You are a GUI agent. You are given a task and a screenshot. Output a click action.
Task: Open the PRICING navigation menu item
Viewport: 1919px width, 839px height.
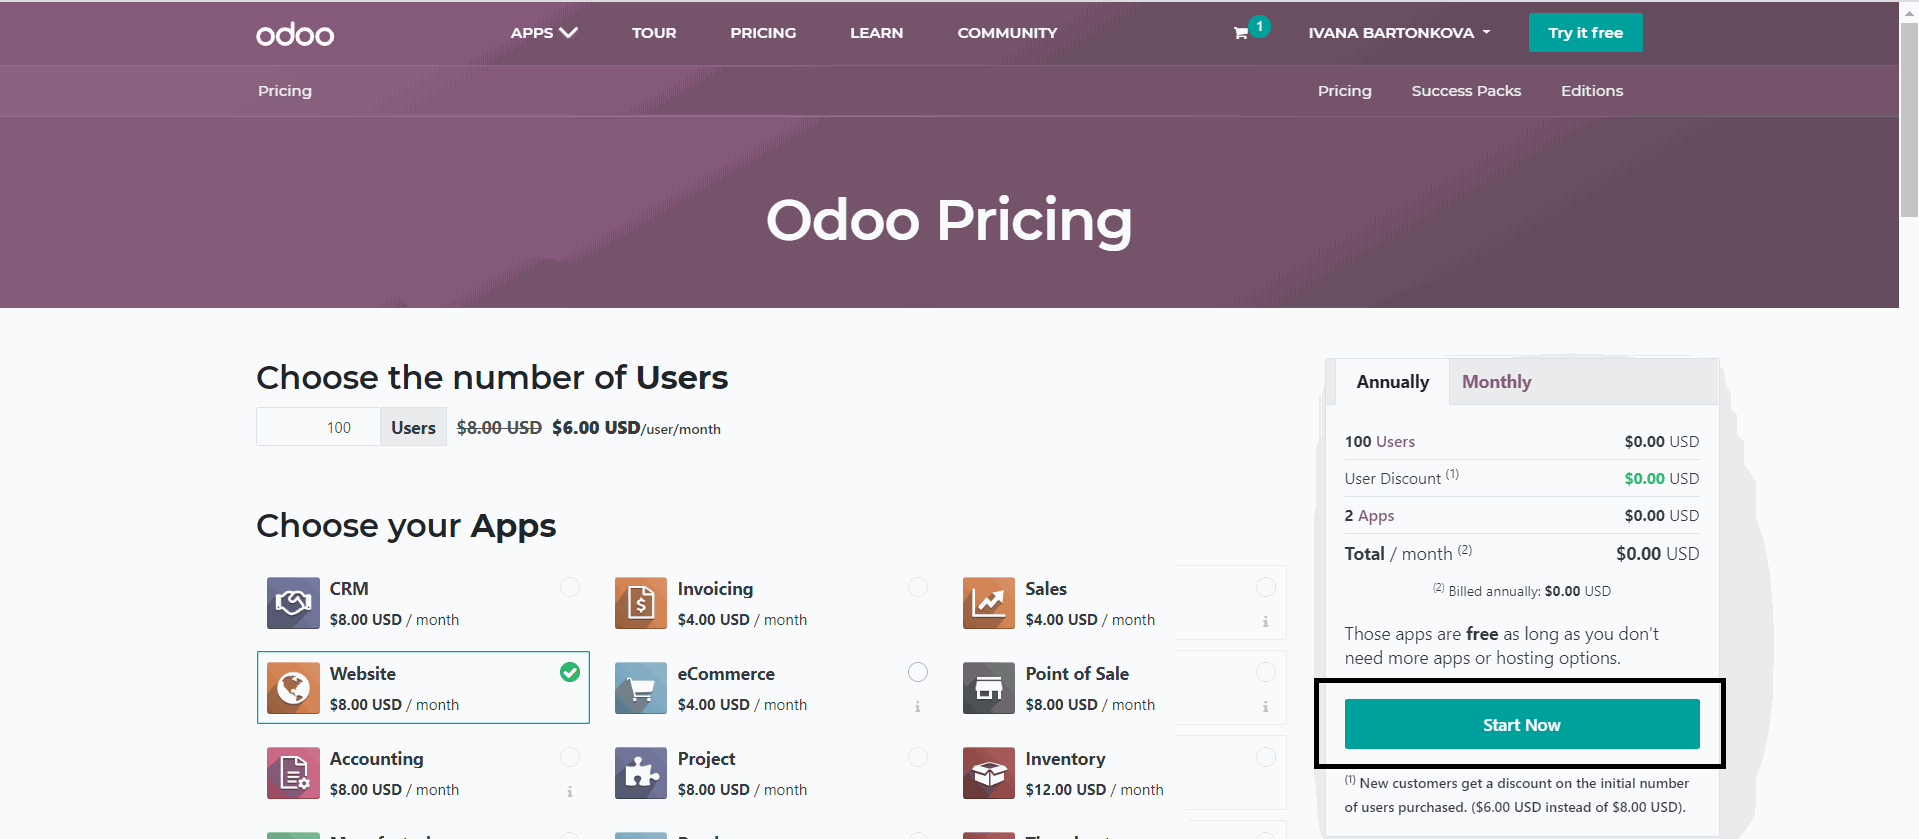coord(763,32)
